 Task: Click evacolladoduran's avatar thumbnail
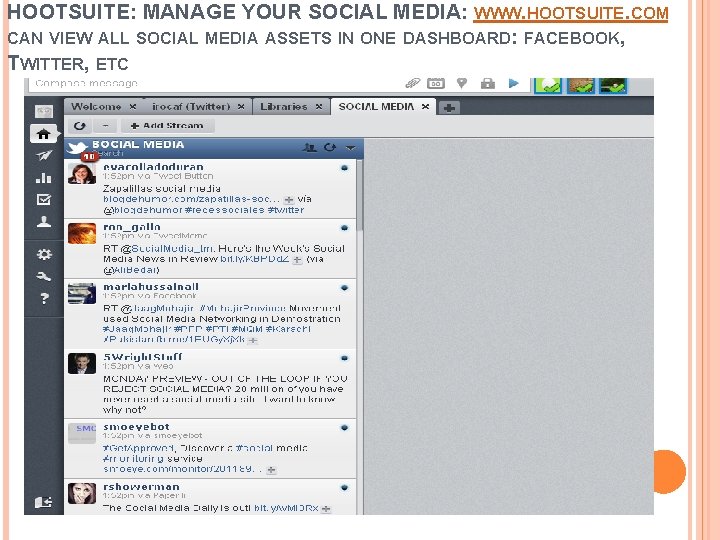point(82,174)
